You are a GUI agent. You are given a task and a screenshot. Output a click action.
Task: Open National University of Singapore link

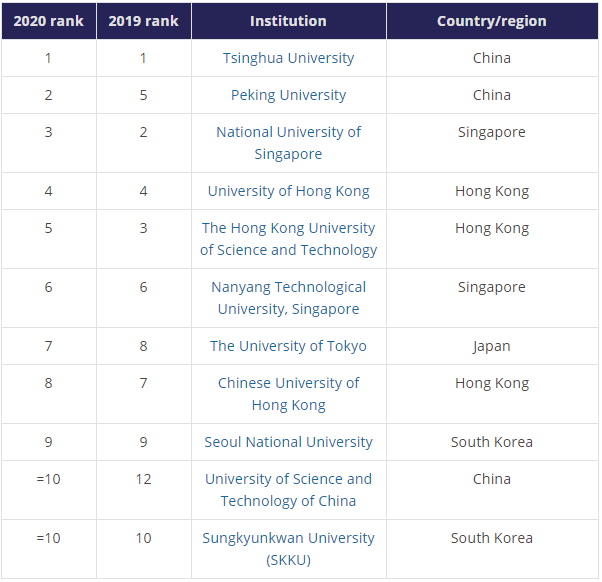coord(288,143)
